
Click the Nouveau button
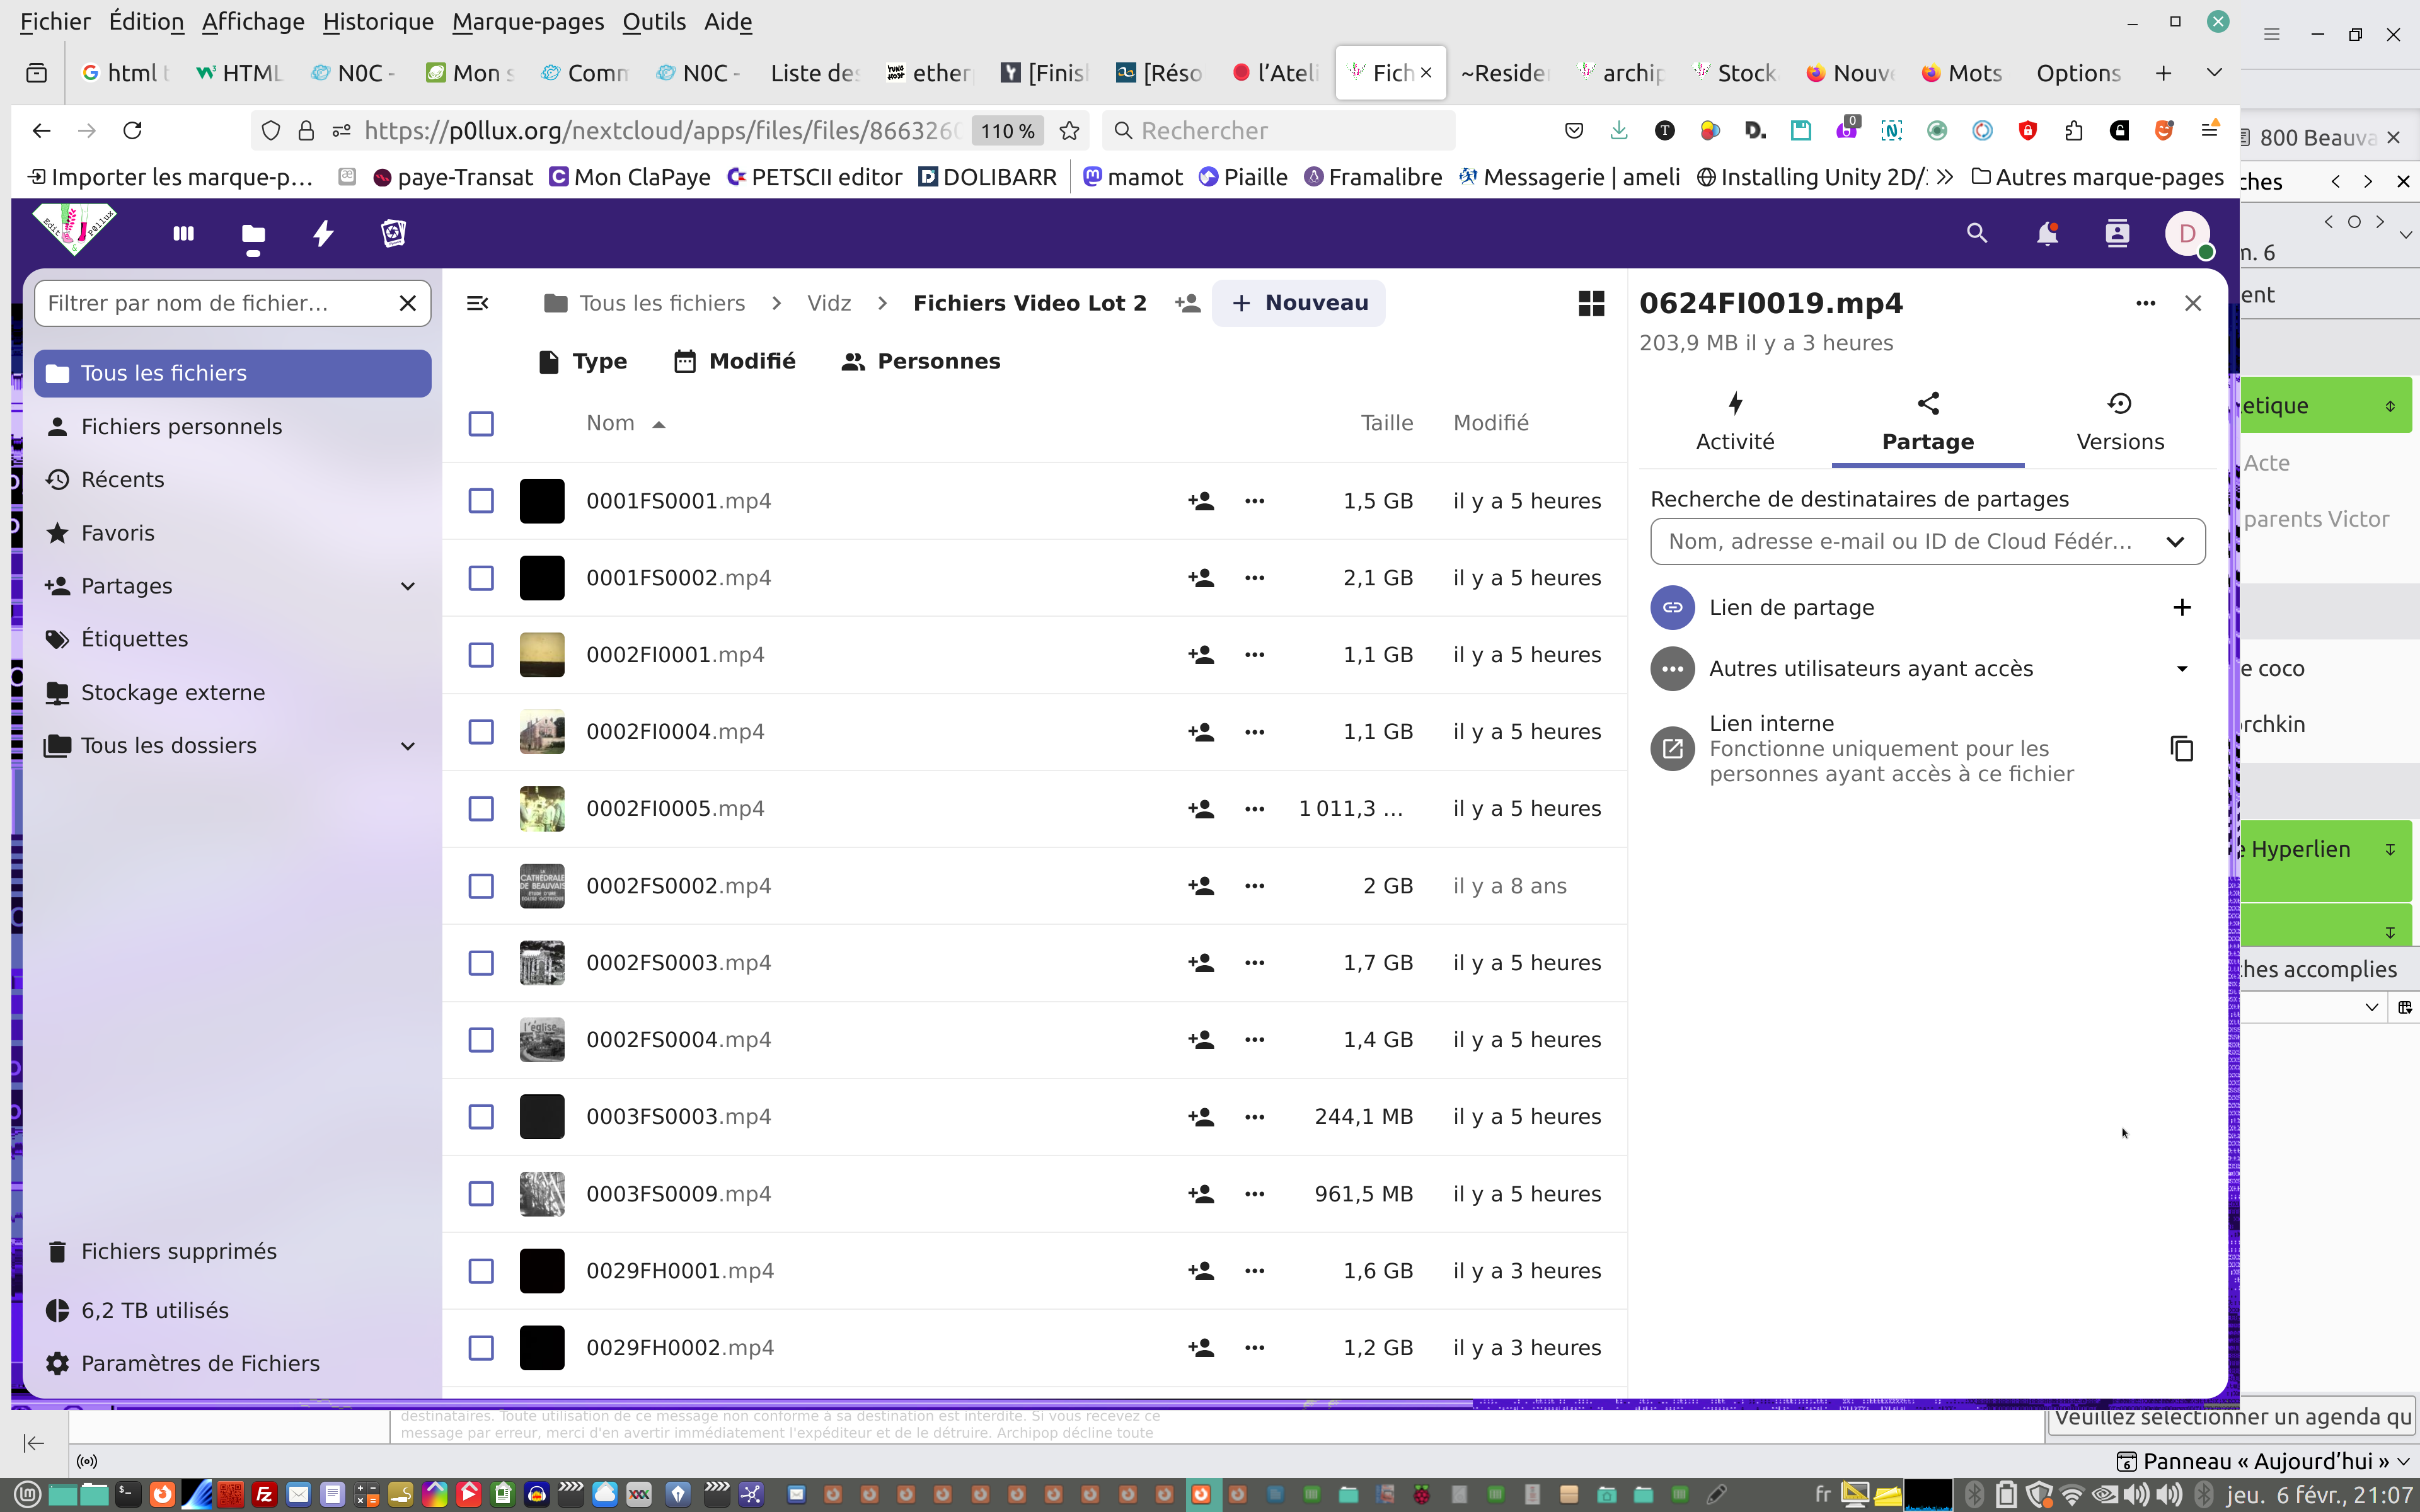[1298, 303]
